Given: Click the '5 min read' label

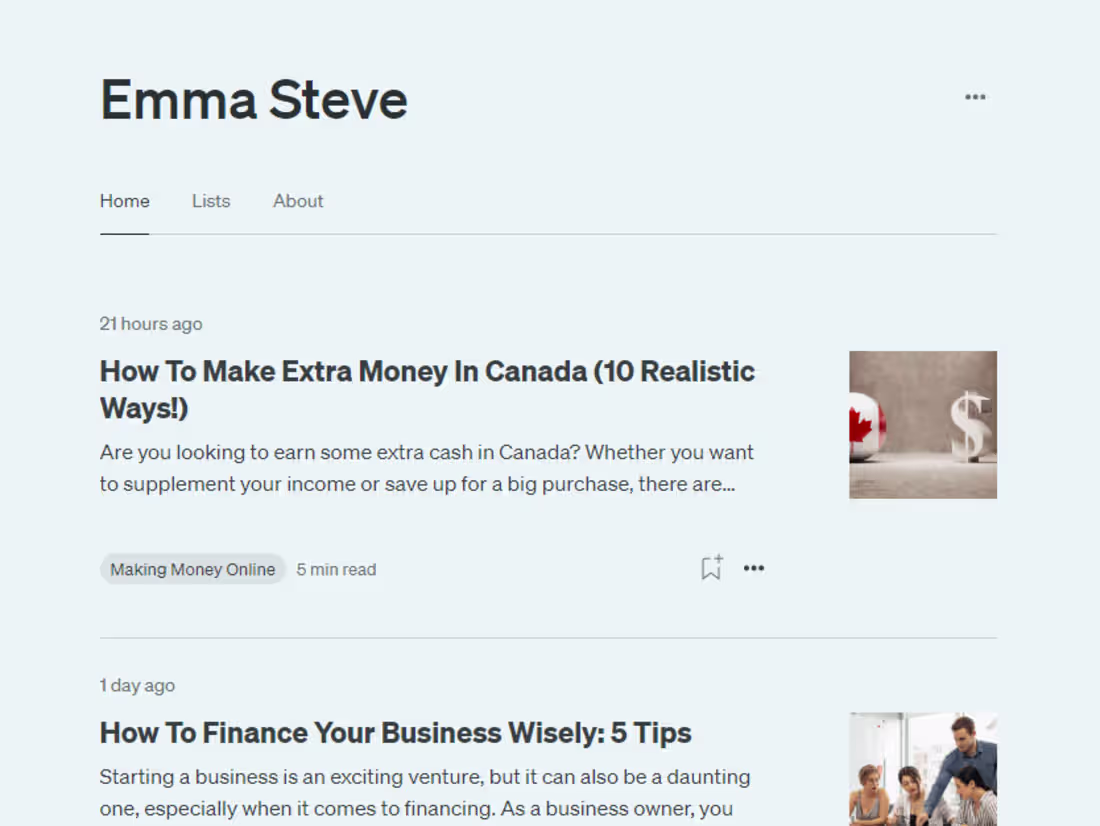Looking at the screenshot, I should click(x=336, y=569).
